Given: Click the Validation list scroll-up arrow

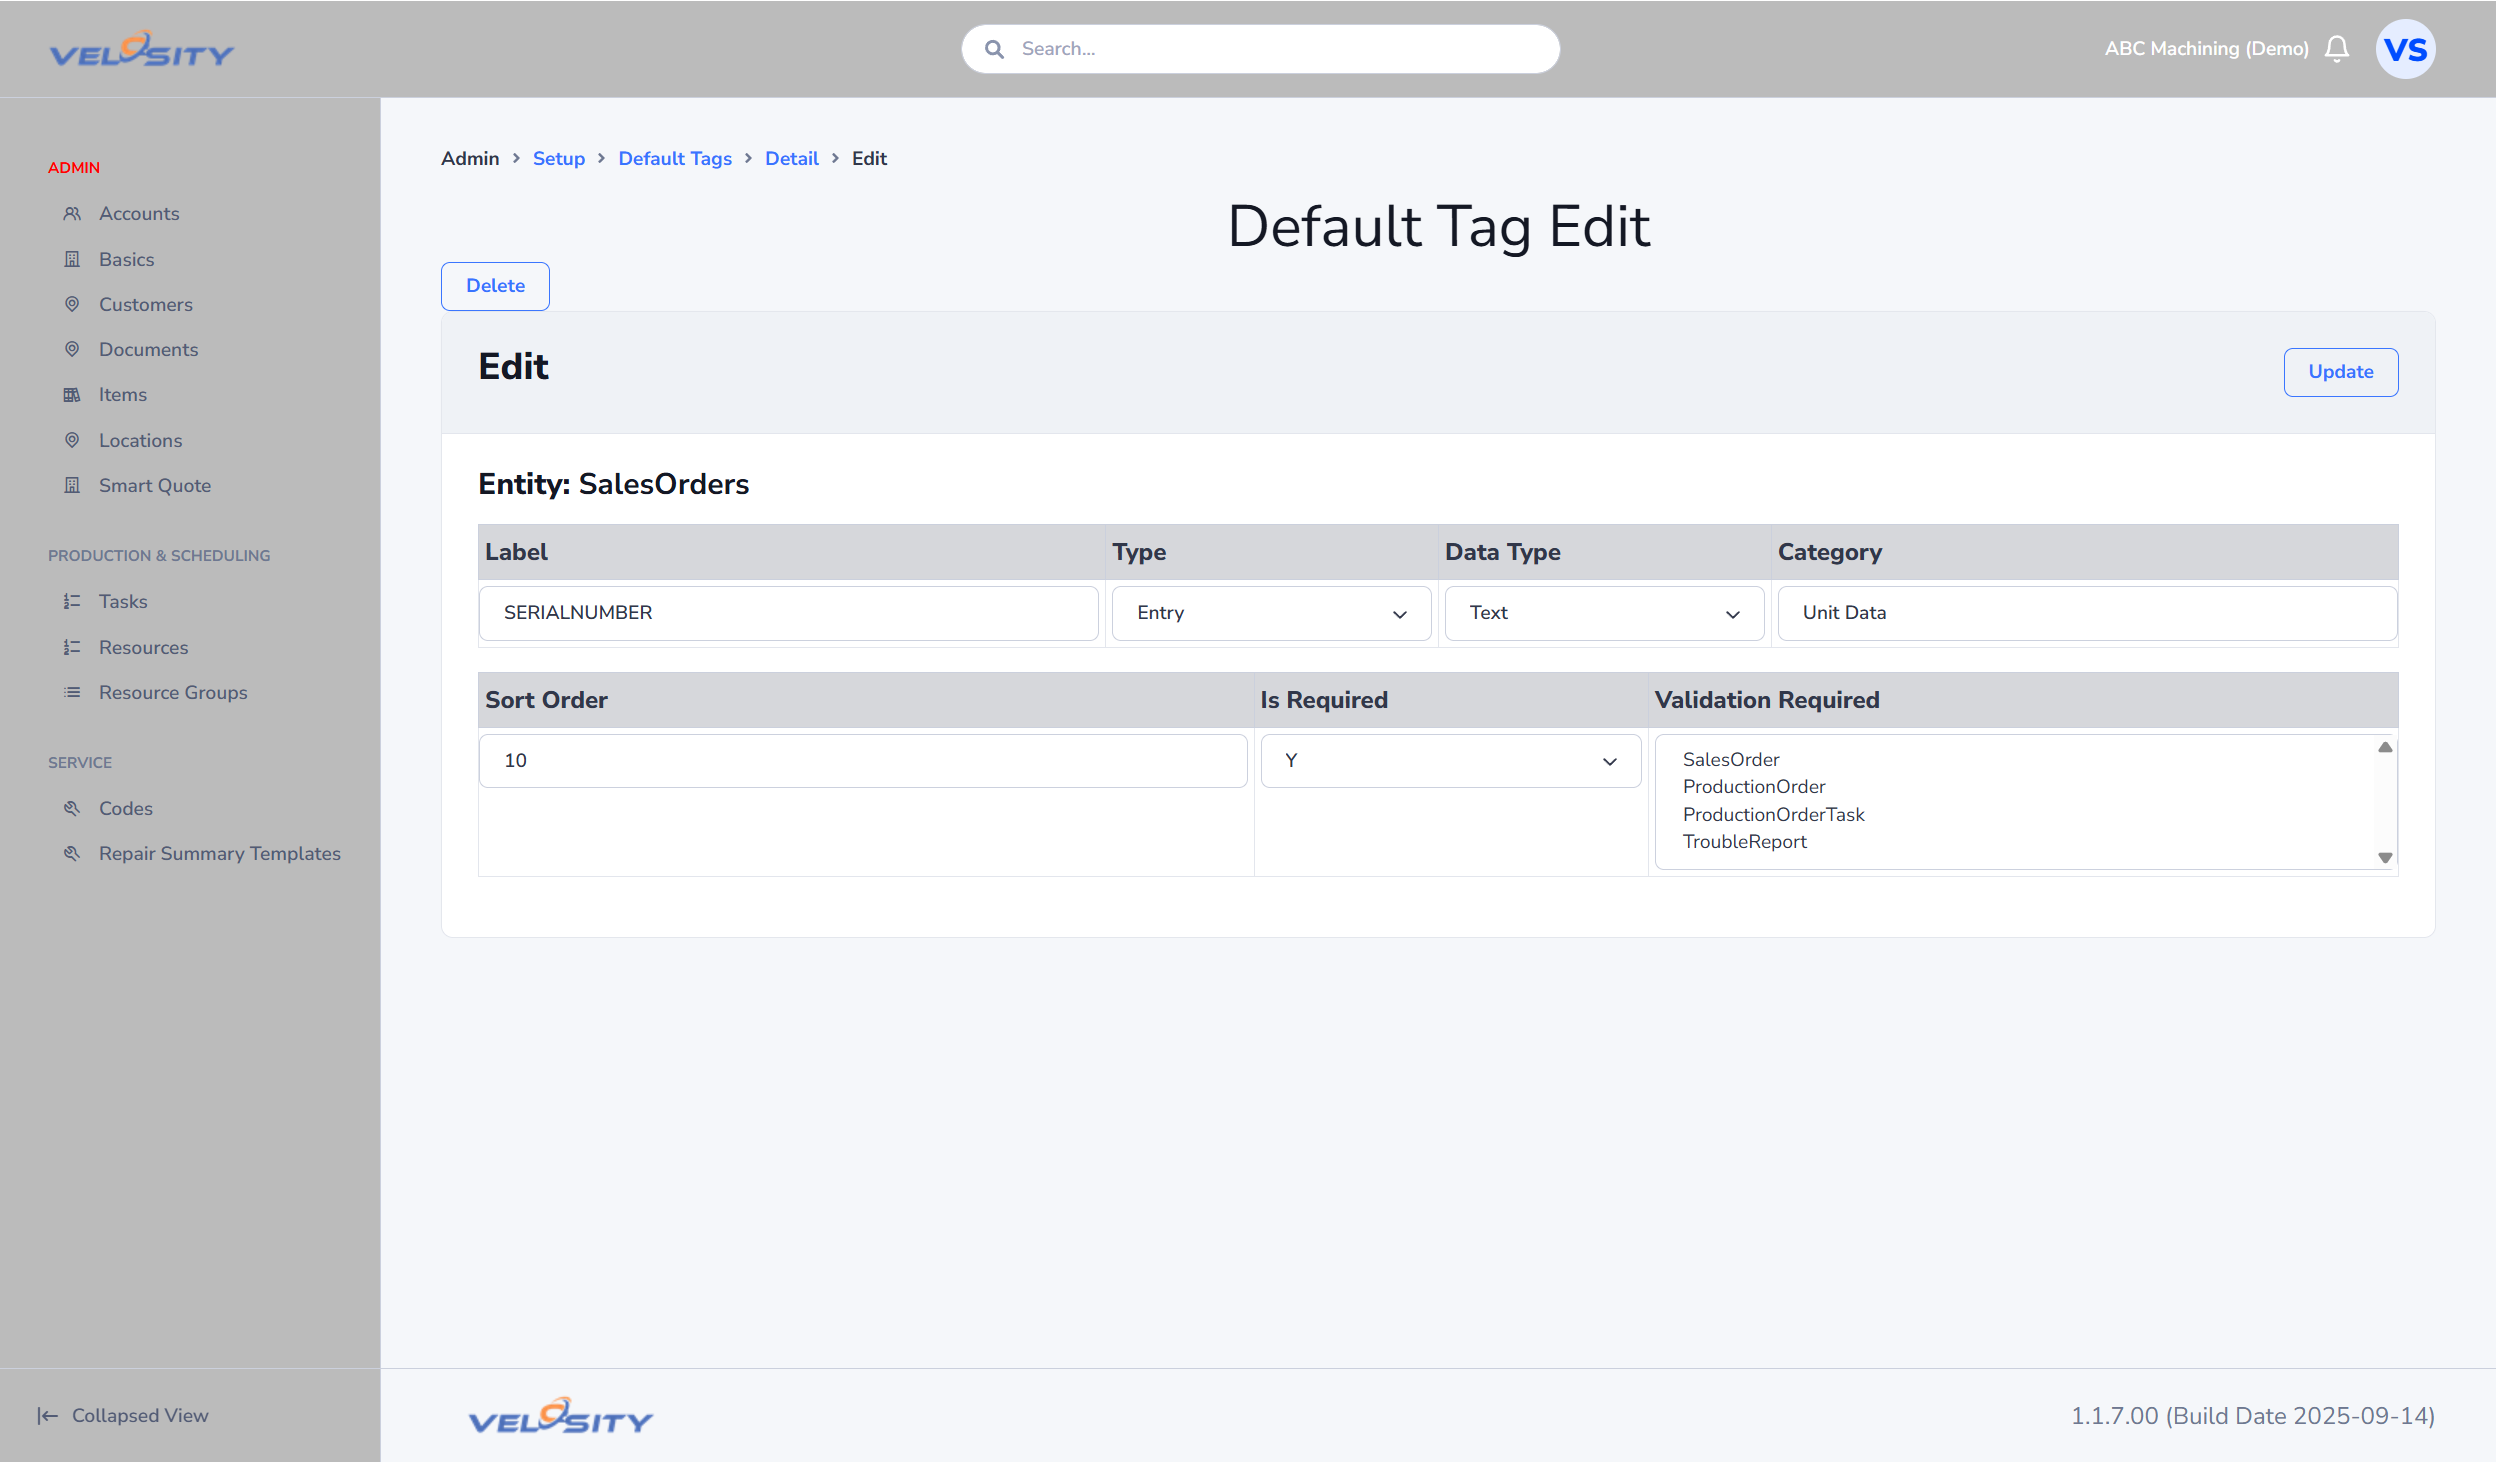Looking at the screenshot, I should click(x=2385, y=747).
